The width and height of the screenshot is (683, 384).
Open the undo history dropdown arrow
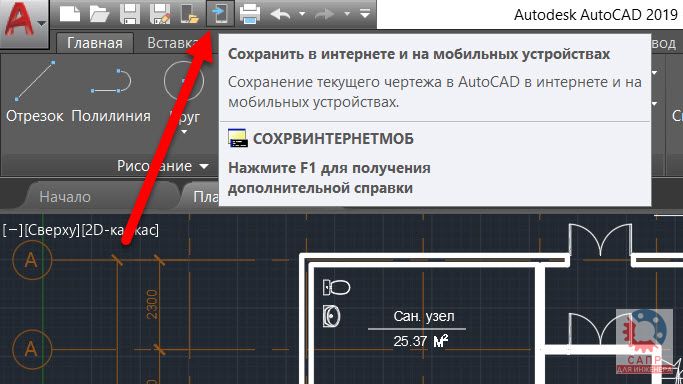tap(302, 14)
